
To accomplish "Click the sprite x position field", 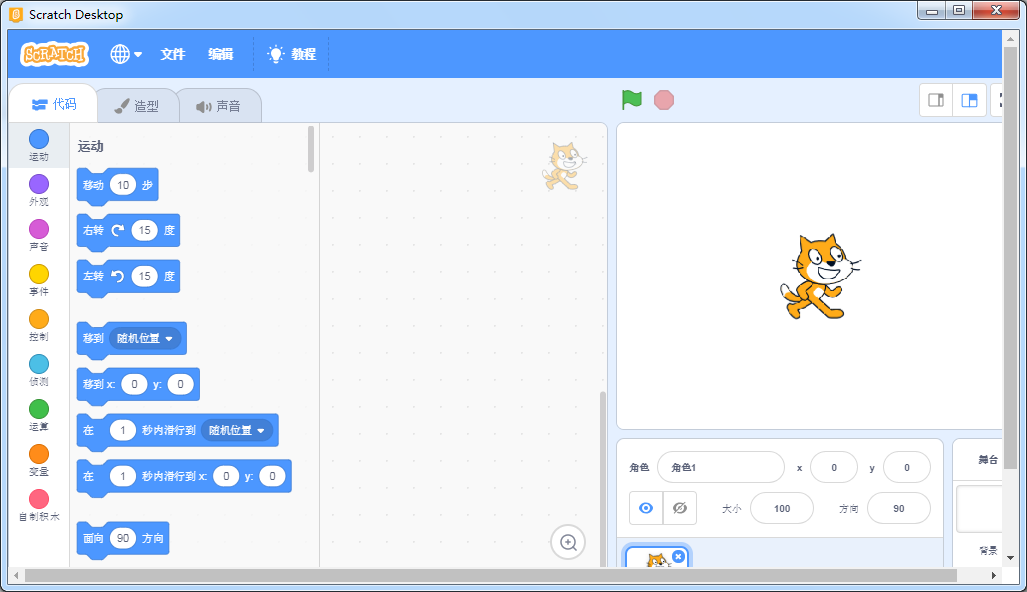I will point(834,468).
